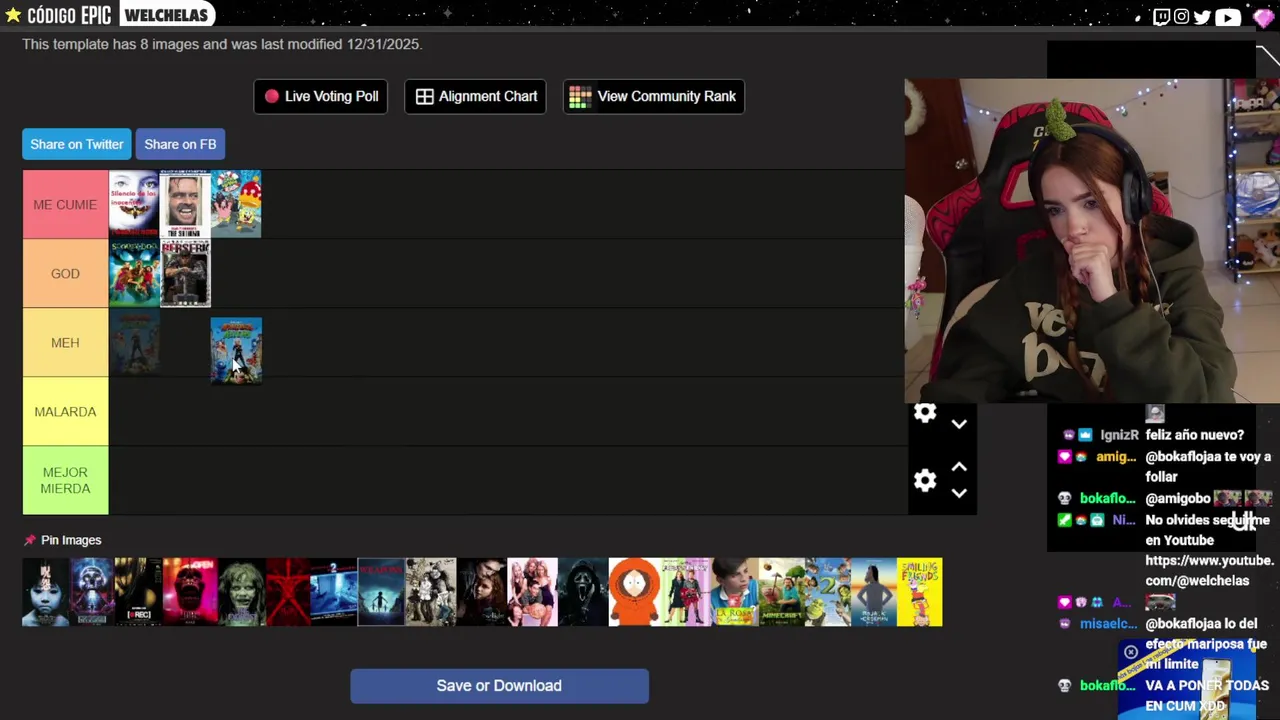The image size is (1280, 720).
Task: Click 'feliz año nuevo?' chat message
Action: tap(1194, 435)
